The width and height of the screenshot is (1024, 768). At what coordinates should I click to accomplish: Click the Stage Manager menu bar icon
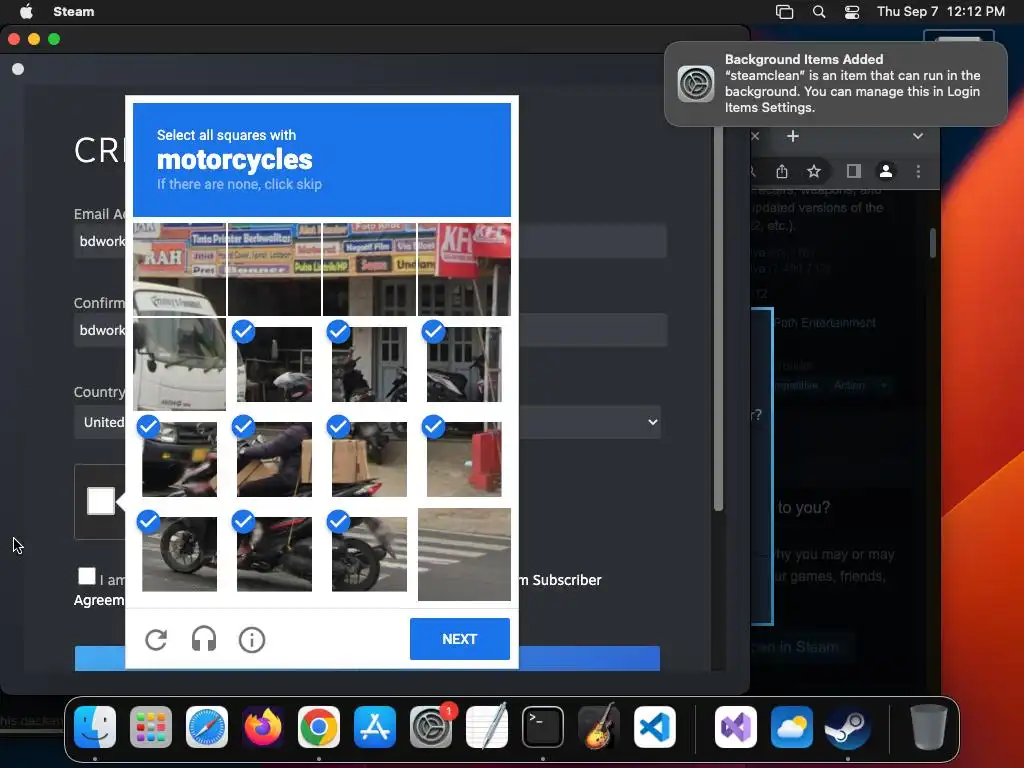pyautogui.click(x=784, y=12)
